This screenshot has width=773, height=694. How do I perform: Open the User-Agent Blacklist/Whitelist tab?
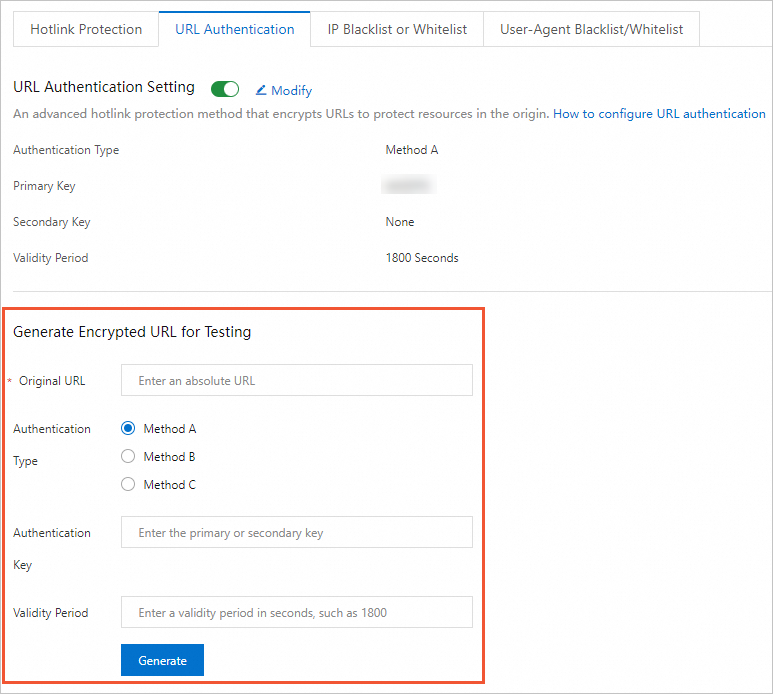(x=591, y=29)
